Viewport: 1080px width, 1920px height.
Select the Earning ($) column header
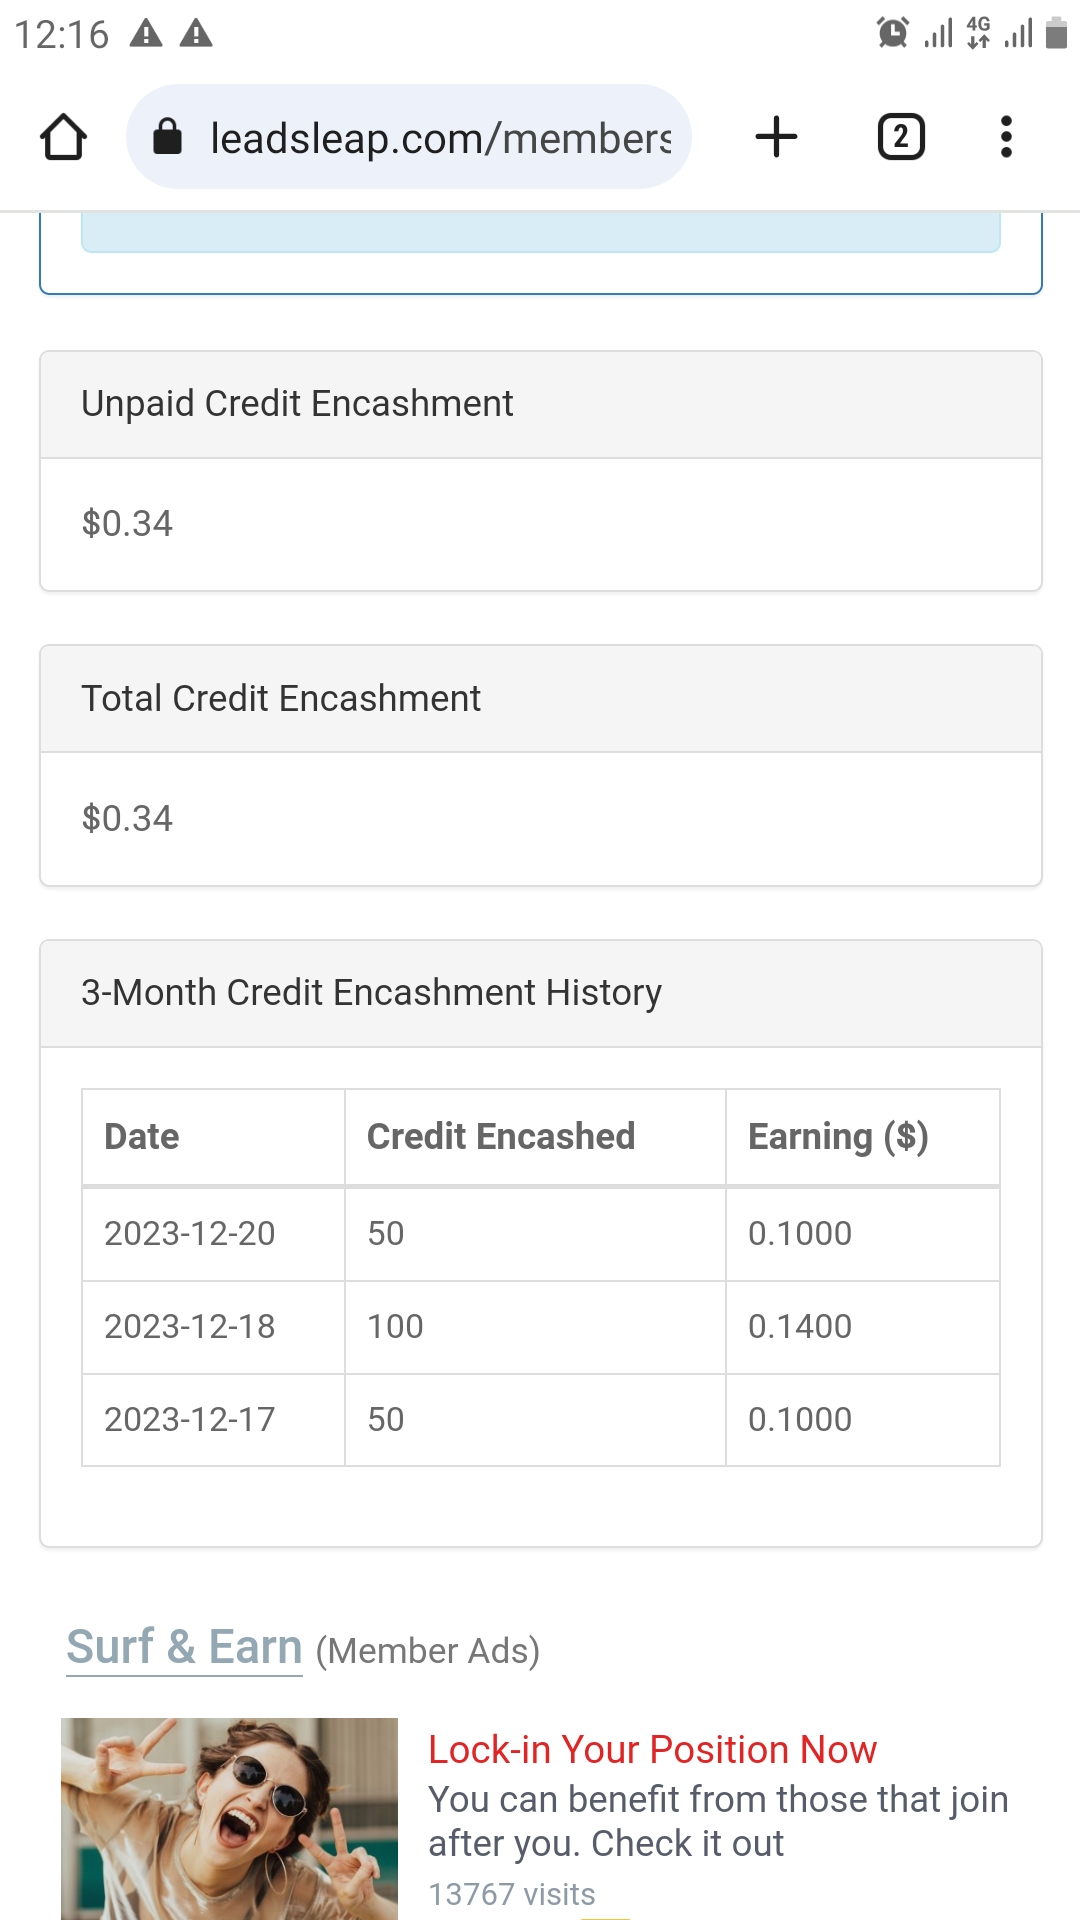click(x=838, y=1137)
